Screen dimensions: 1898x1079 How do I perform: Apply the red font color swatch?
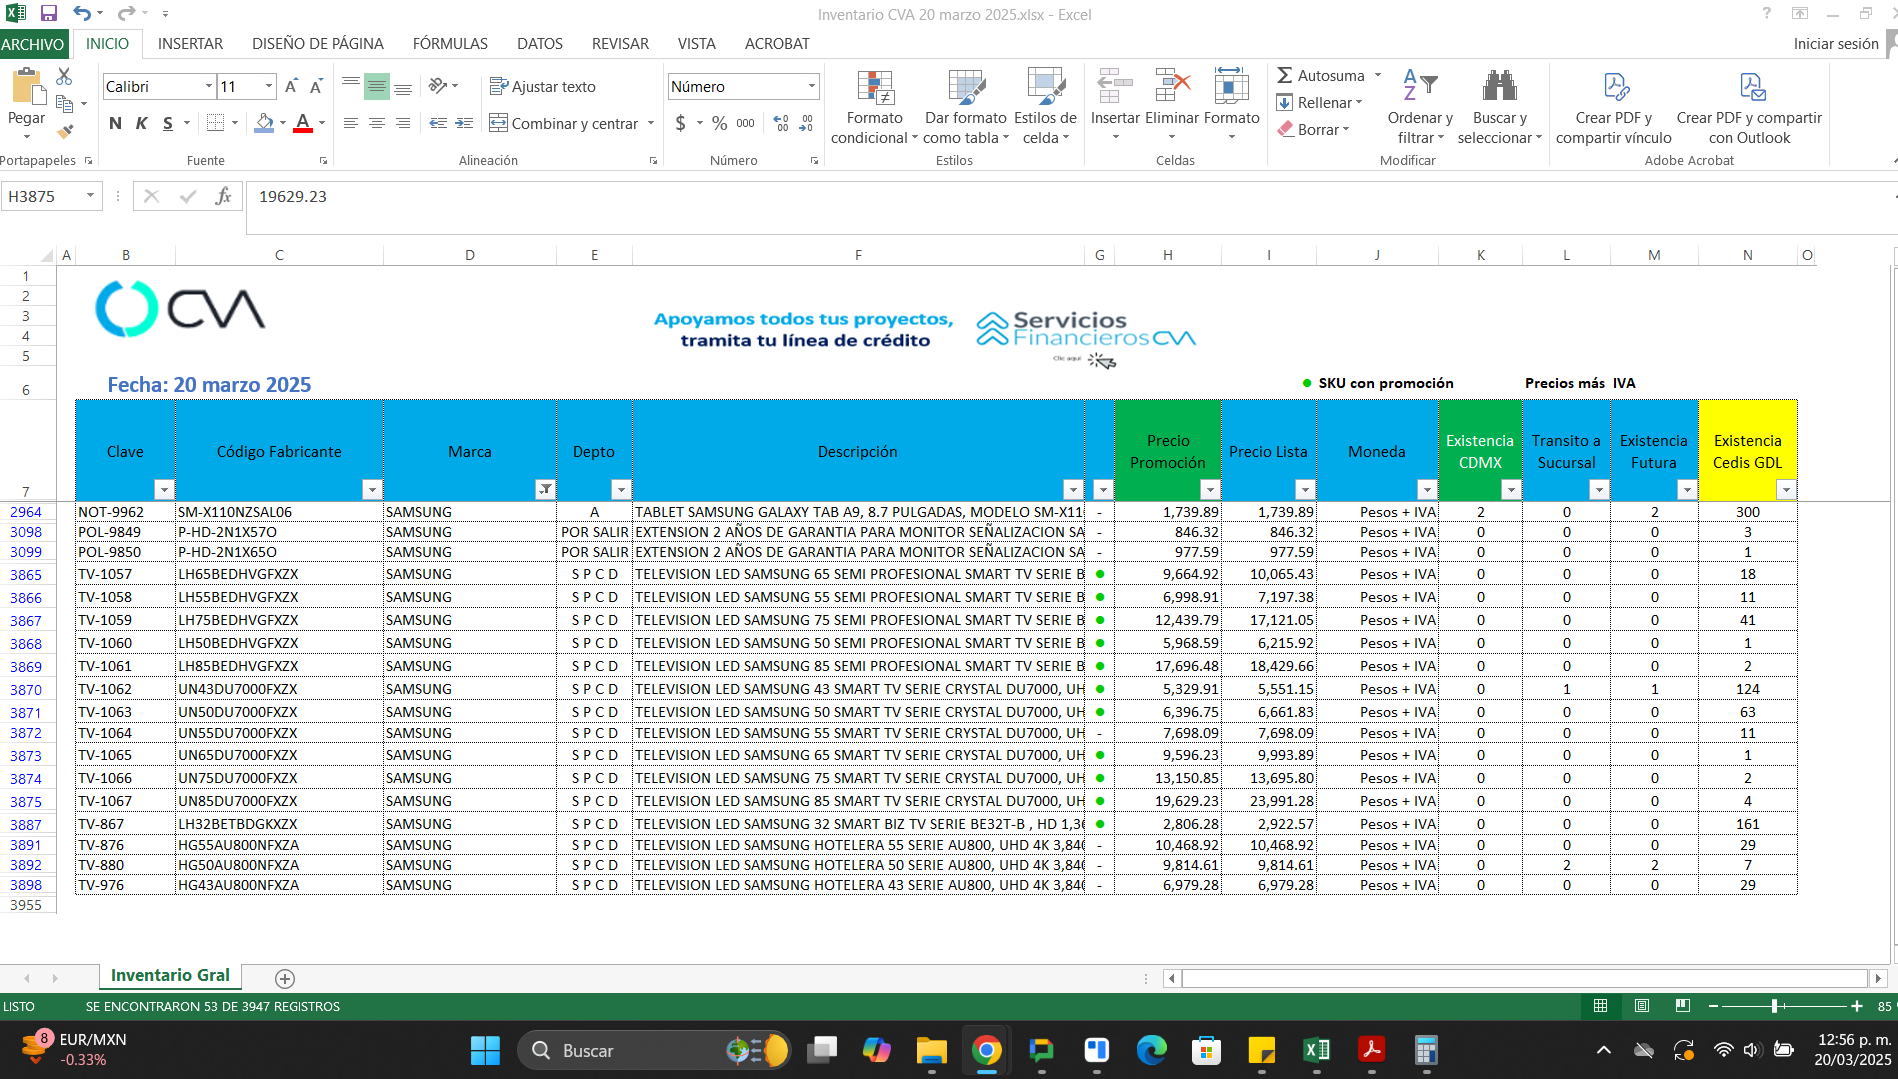tap(303, 123)
